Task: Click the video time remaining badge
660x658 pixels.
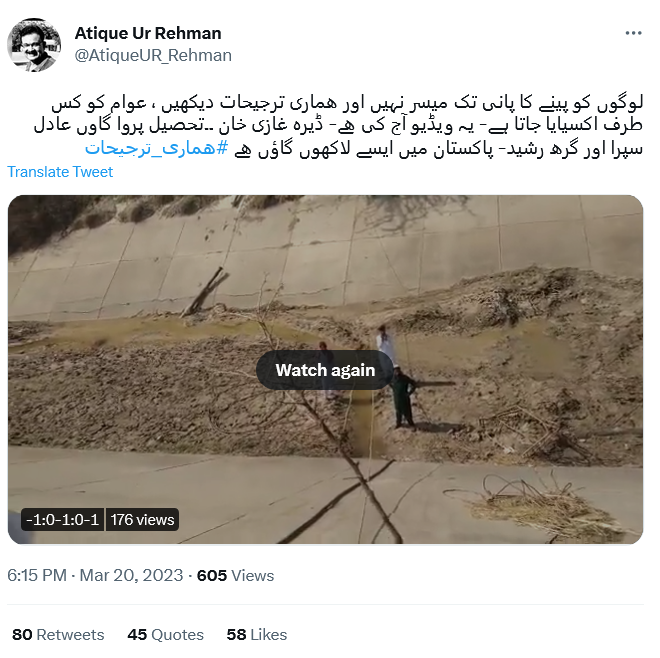Action: click(x=62, y=519)
